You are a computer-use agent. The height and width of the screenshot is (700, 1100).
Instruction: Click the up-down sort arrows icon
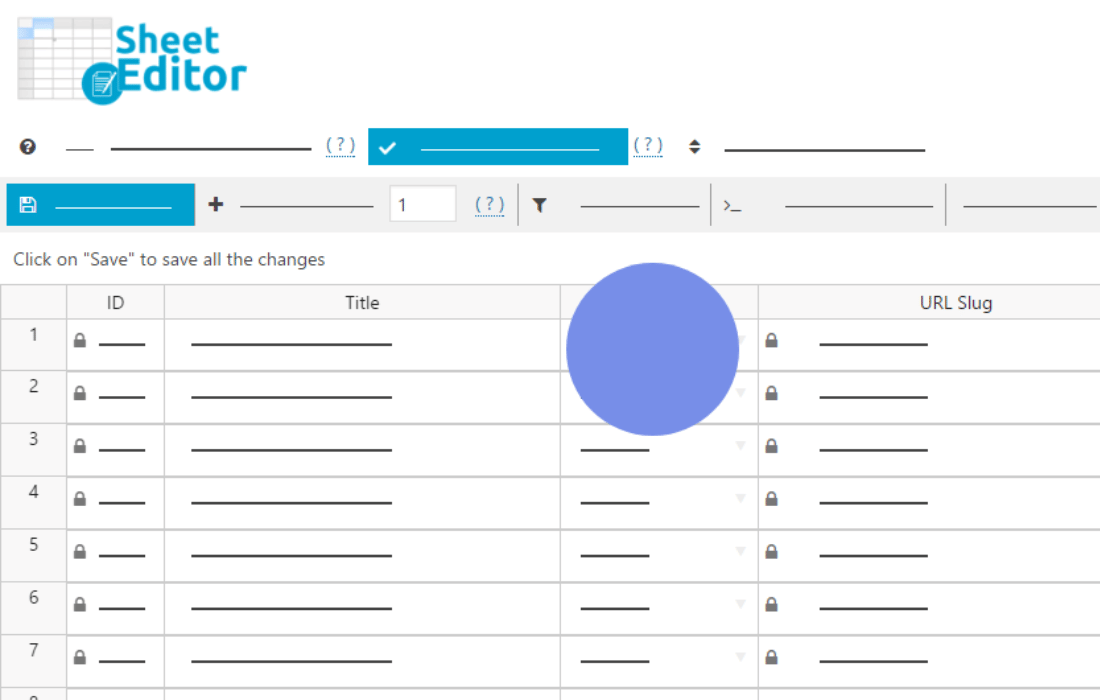(695, 147)
